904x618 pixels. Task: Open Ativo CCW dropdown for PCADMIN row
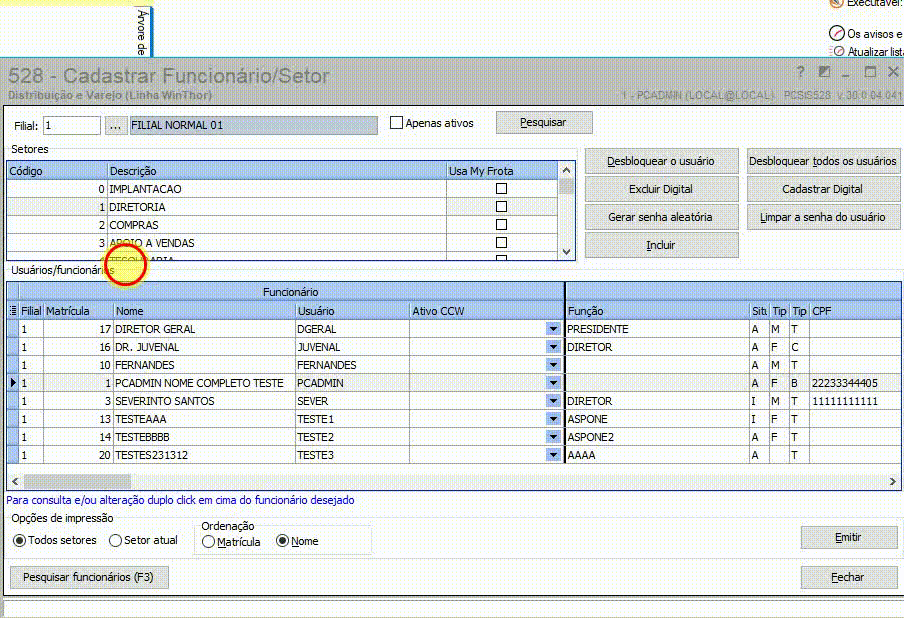pyautogui.click(x=553, y=382)
